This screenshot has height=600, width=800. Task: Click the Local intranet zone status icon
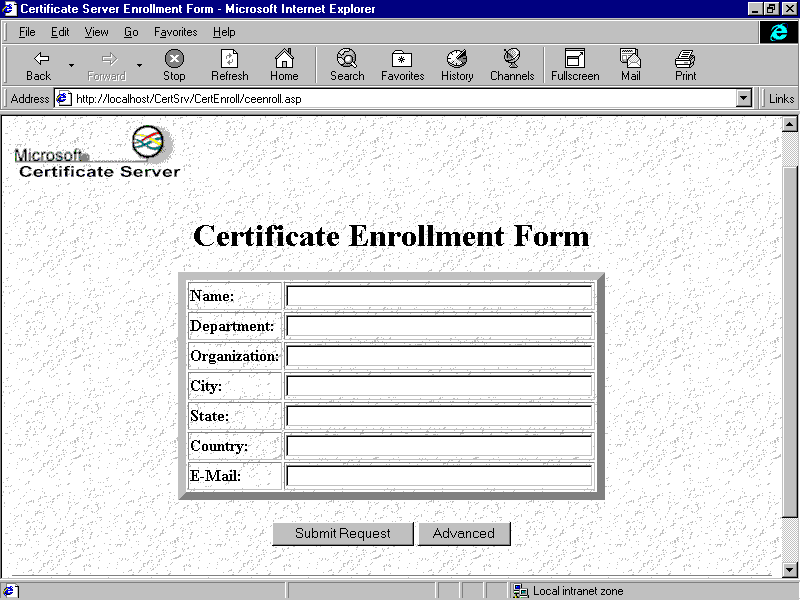tap(520, 591)
